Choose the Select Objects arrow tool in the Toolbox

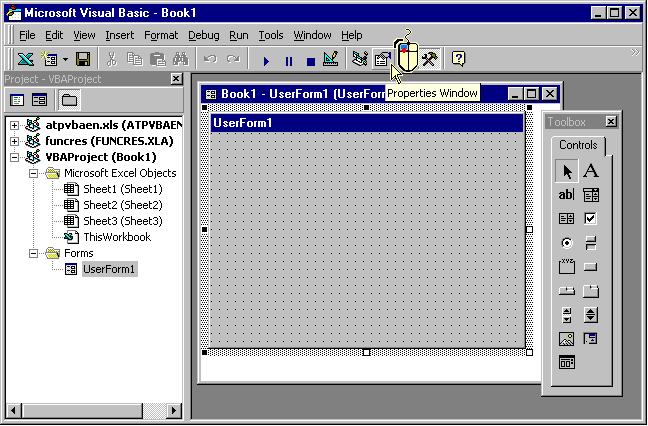[x=567, y=171]
